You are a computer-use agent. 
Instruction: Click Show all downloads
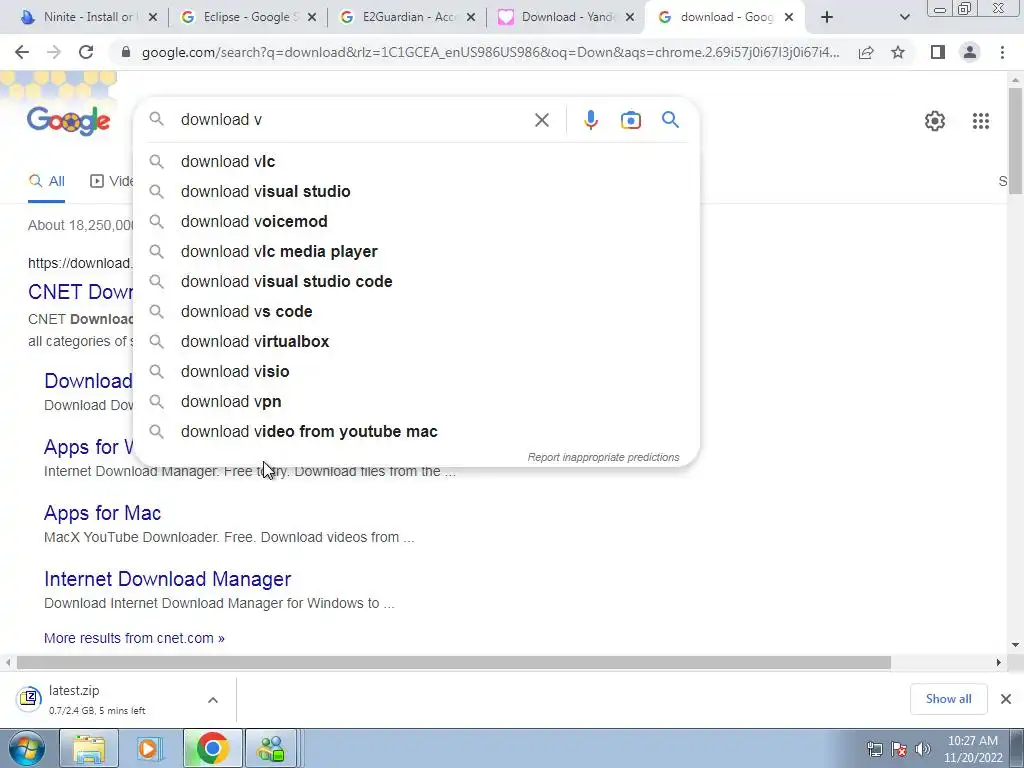(x=948, y=699)
